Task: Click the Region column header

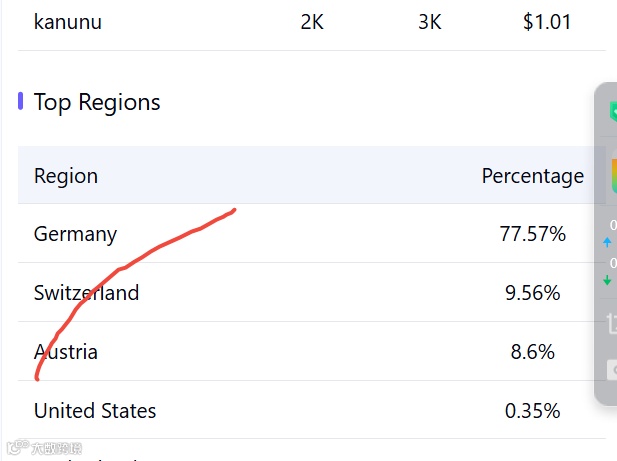Action: click(66, 176)
